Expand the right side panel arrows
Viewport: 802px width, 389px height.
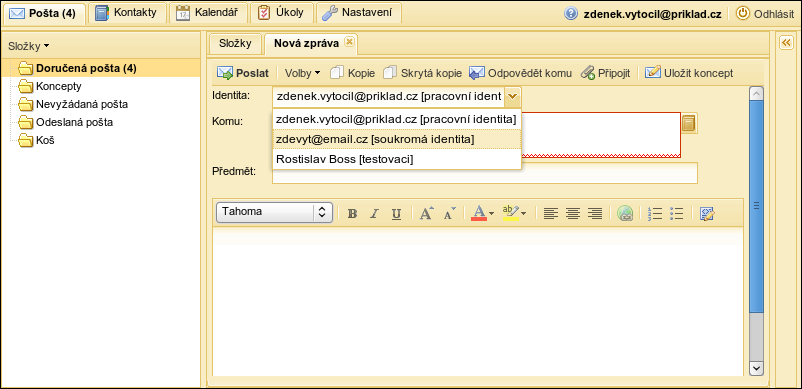coord(786,44)
